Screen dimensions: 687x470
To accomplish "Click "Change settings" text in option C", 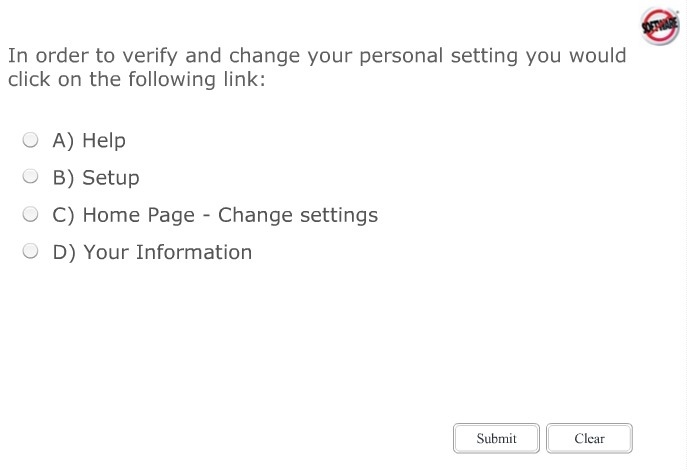I will (298, 215).
